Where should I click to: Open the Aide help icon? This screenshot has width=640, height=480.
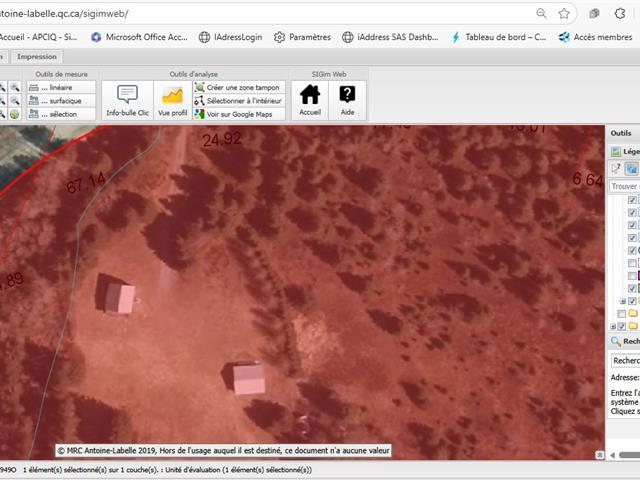[x=347, y=100]
